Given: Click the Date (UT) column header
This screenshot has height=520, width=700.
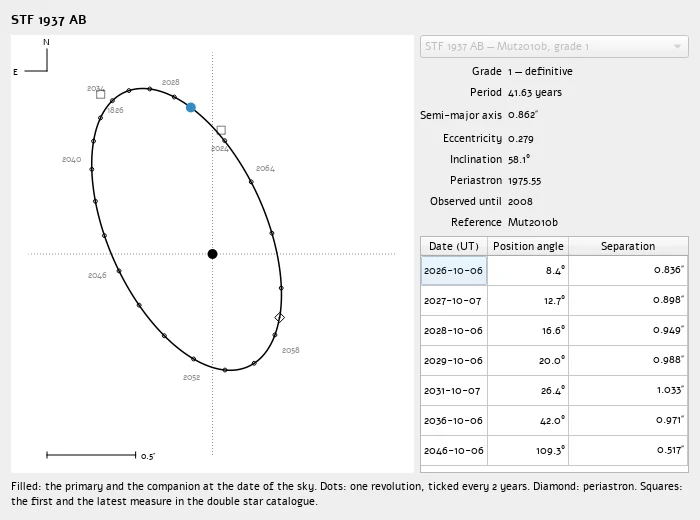Looking at the screenshot, I should (x=454, y=246).
